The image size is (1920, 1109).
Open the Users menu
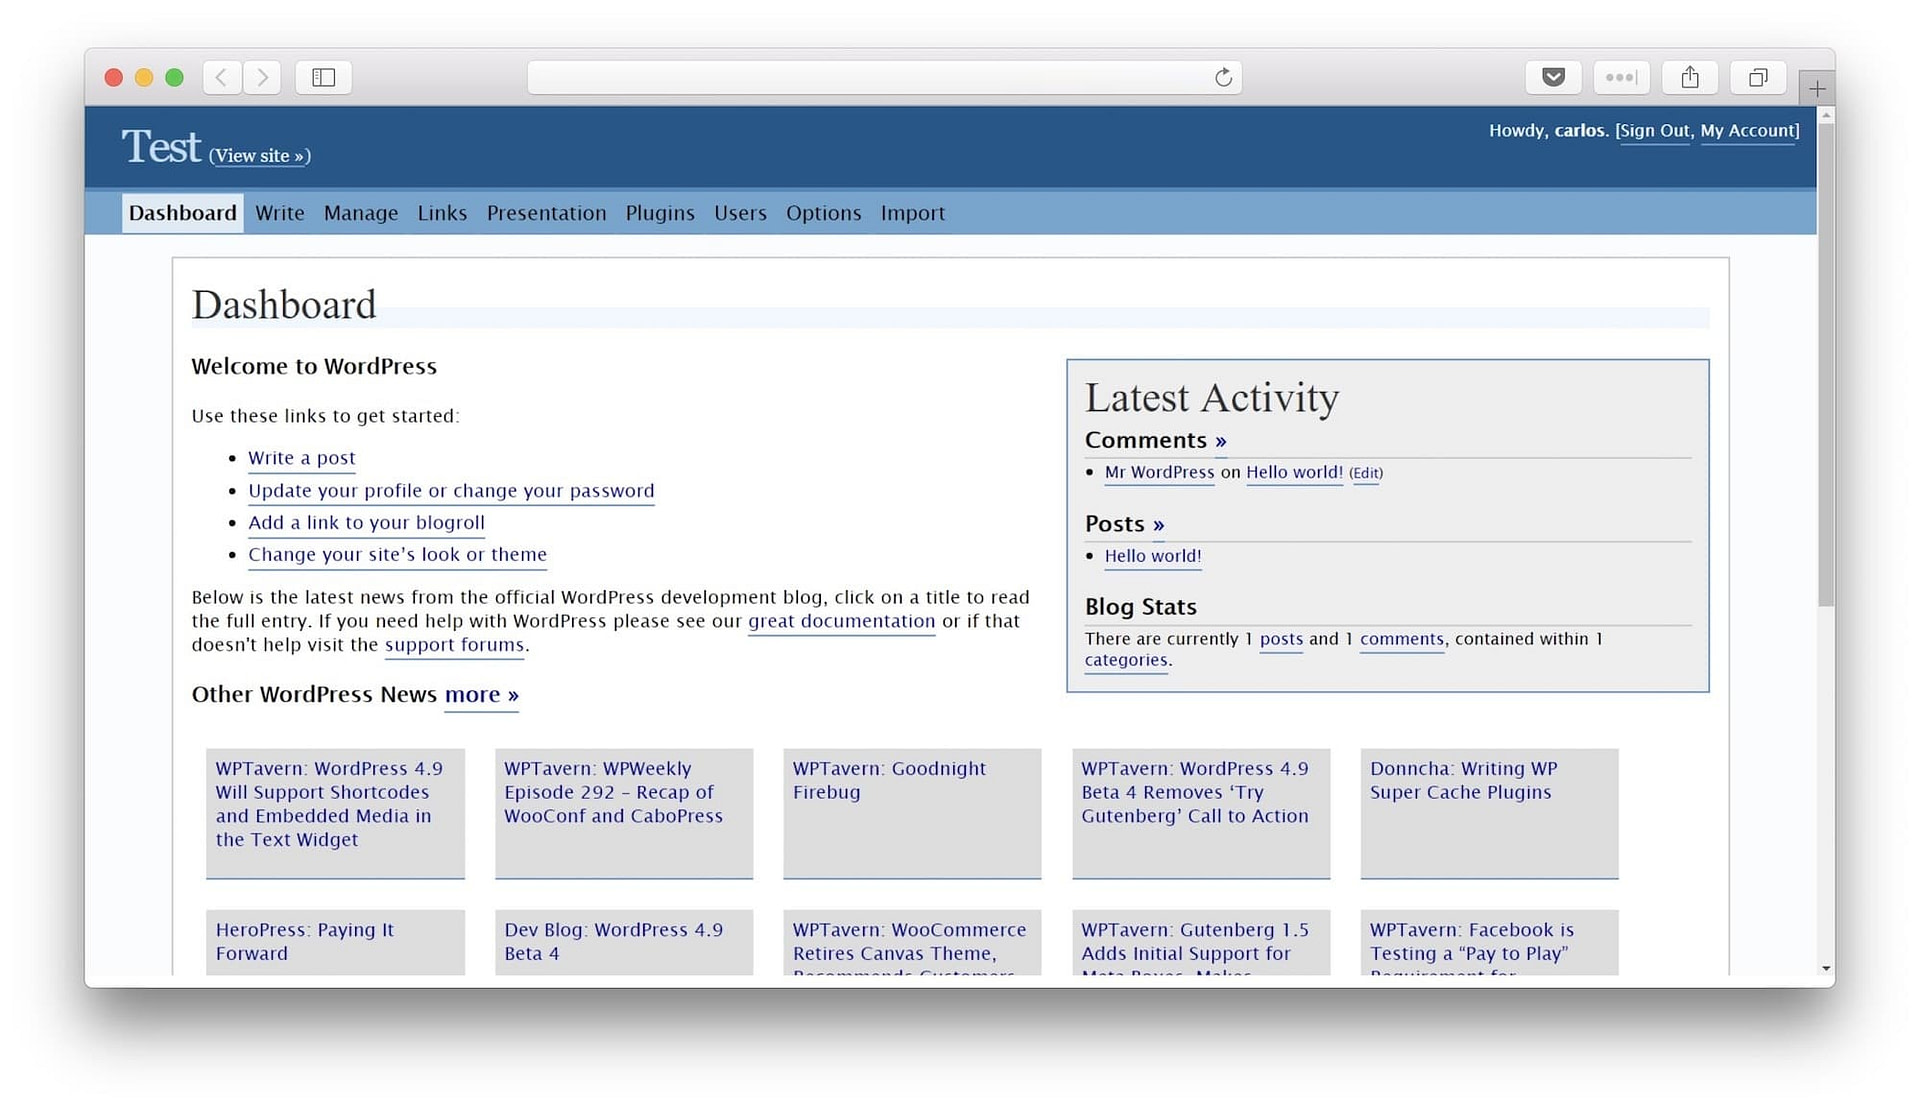[x=740, y=213]
